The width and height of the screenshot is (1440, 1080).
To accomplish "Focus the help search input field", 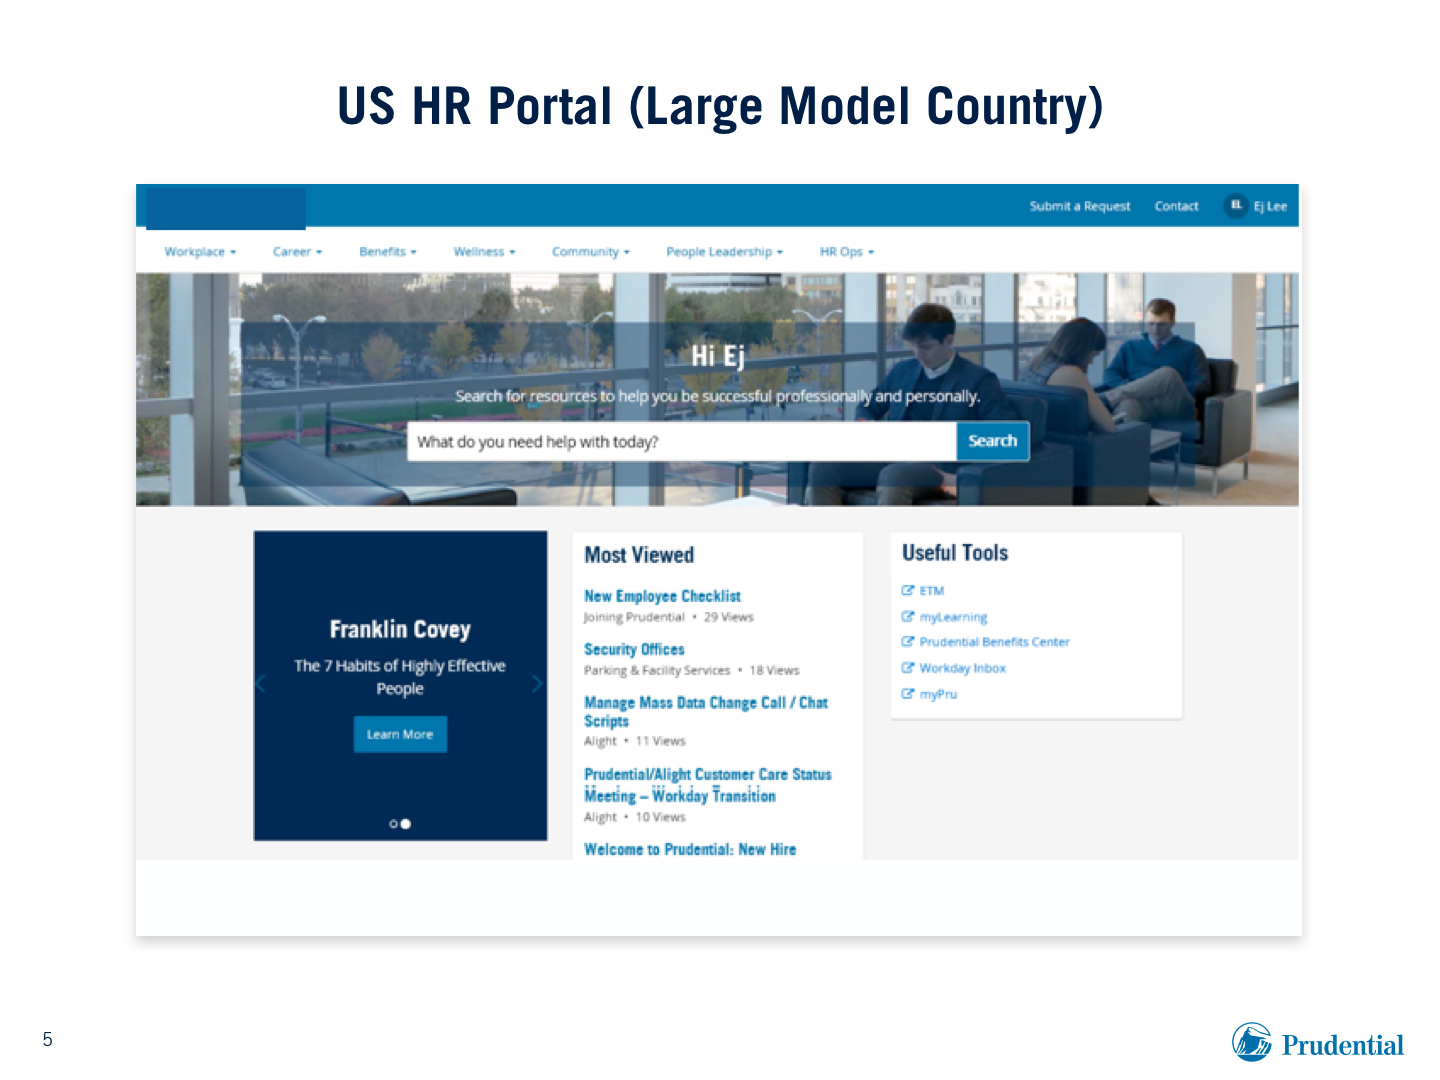I will click(681, 441).
